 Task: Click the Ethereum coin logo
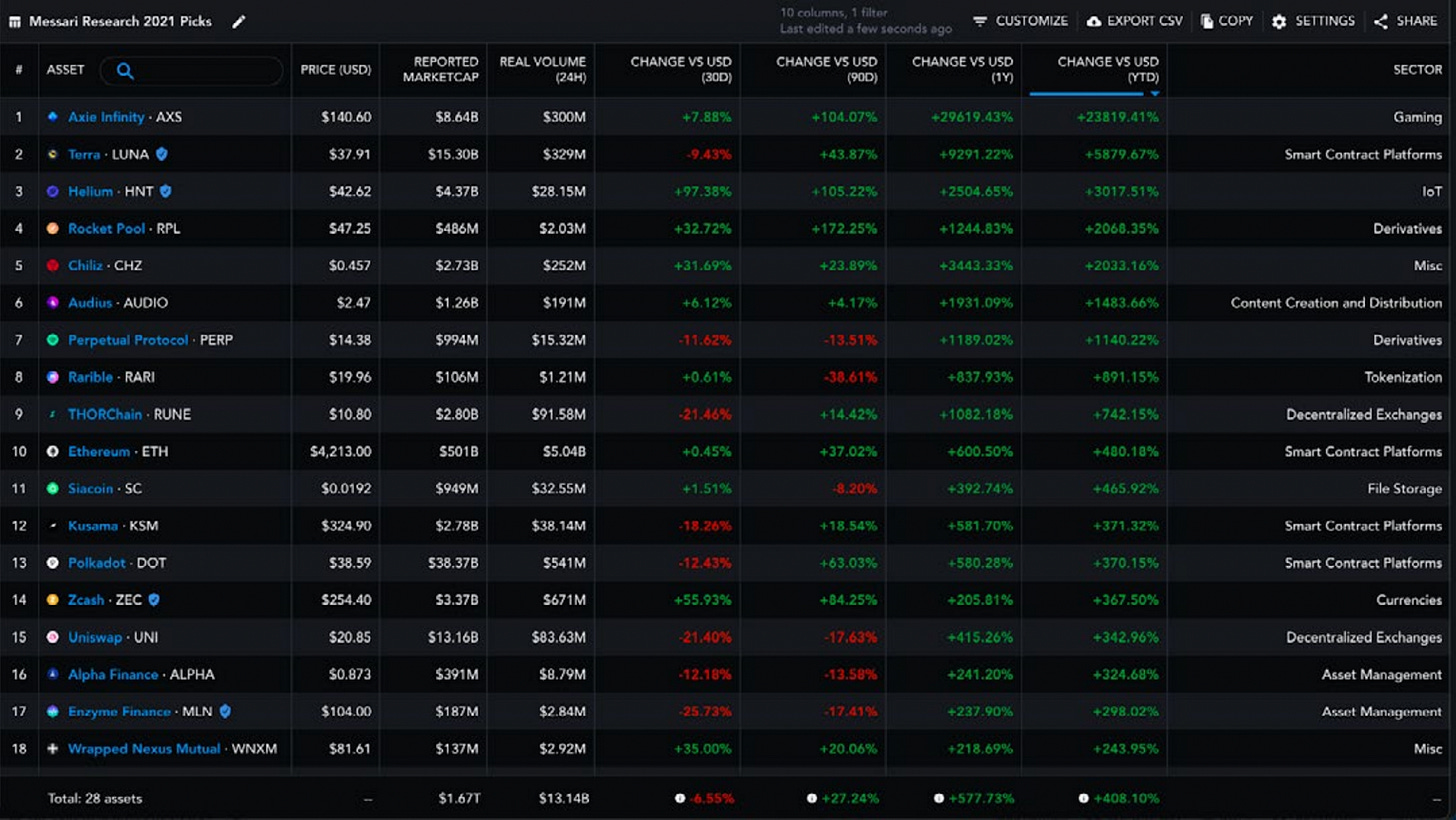53,451
